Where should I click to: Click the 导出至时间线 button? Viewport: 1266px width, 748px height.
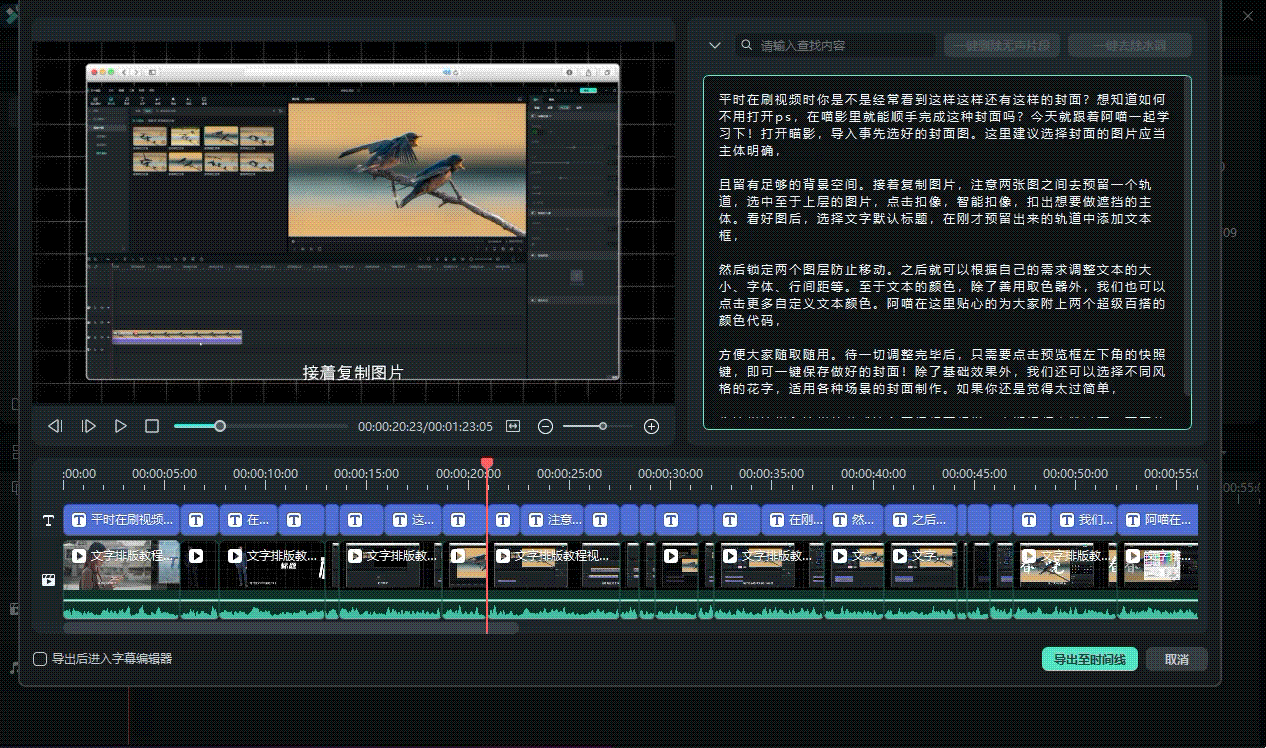pyautogui.click(x=1089, y=659)
